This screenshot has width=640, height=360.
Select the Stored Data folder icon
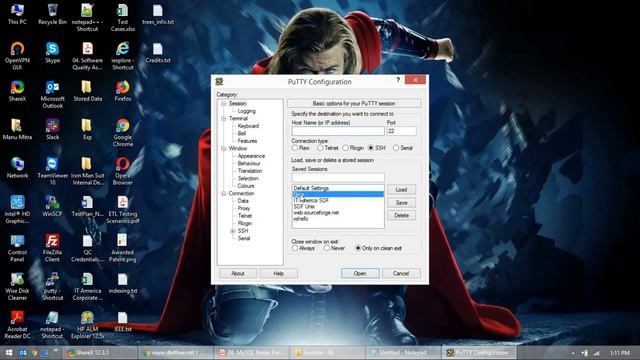87,91
